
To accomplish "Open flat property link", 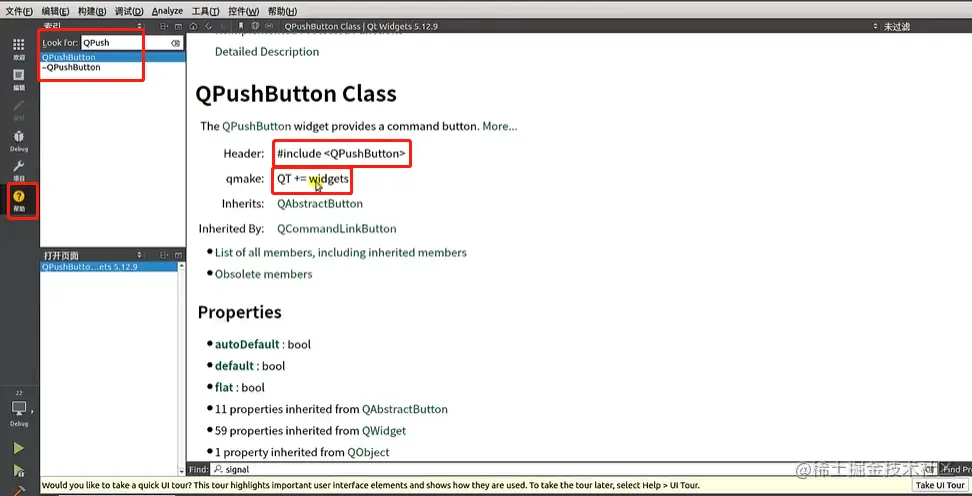I will coord(224,388).
